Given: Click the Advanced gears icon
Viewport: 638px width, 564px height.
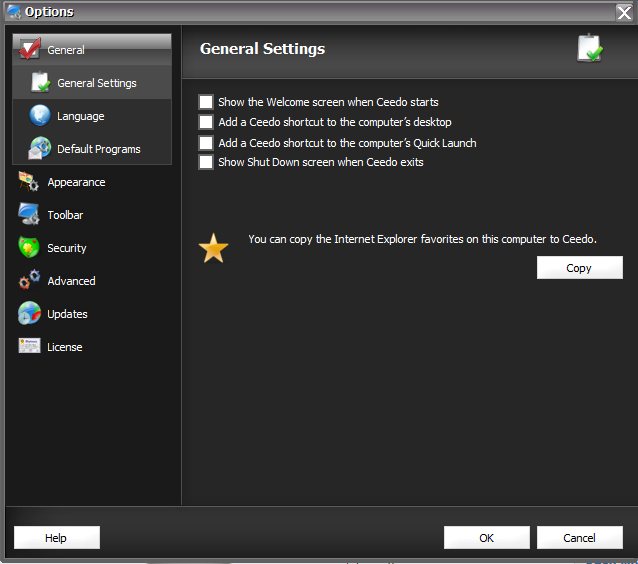Looking at the screenshot, I should (x=29, y=281).
